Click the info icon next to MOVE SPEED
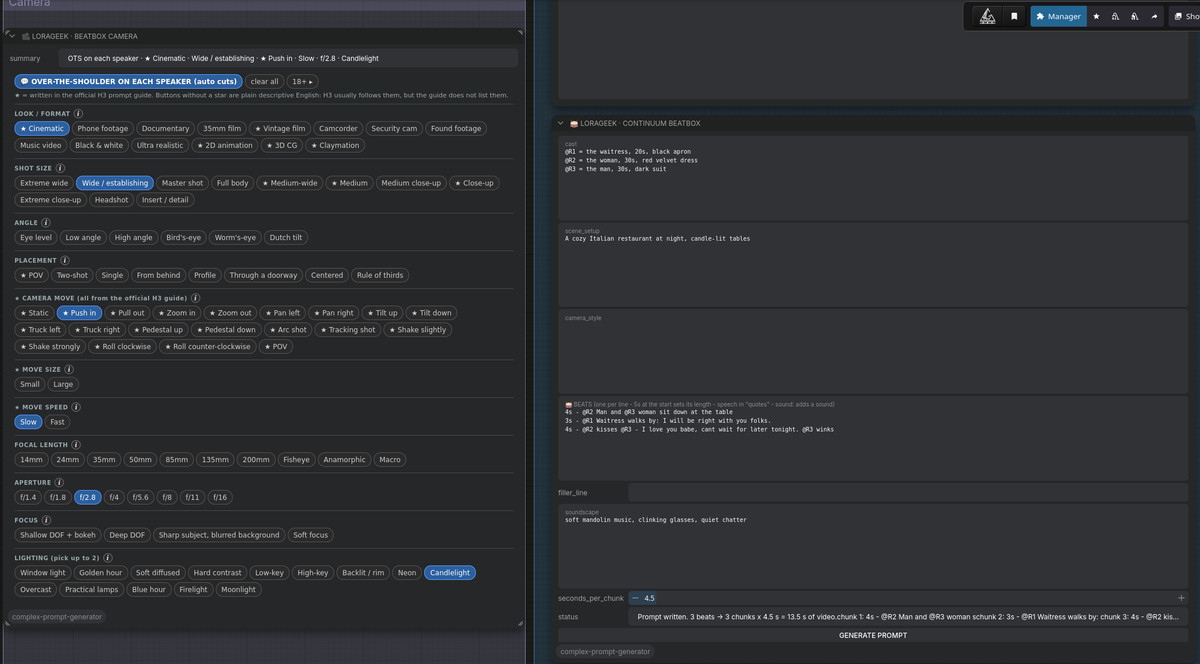This screenshot has height=664, width=1200. click(76, 407)
